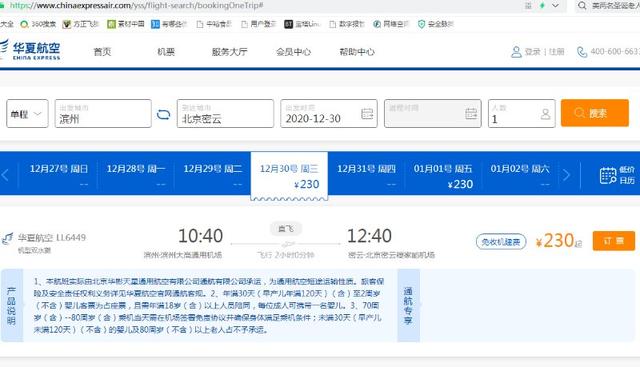This screenshot has width=640, height=367.
Task: Go to next dates arrow
Action: [566, 176]
